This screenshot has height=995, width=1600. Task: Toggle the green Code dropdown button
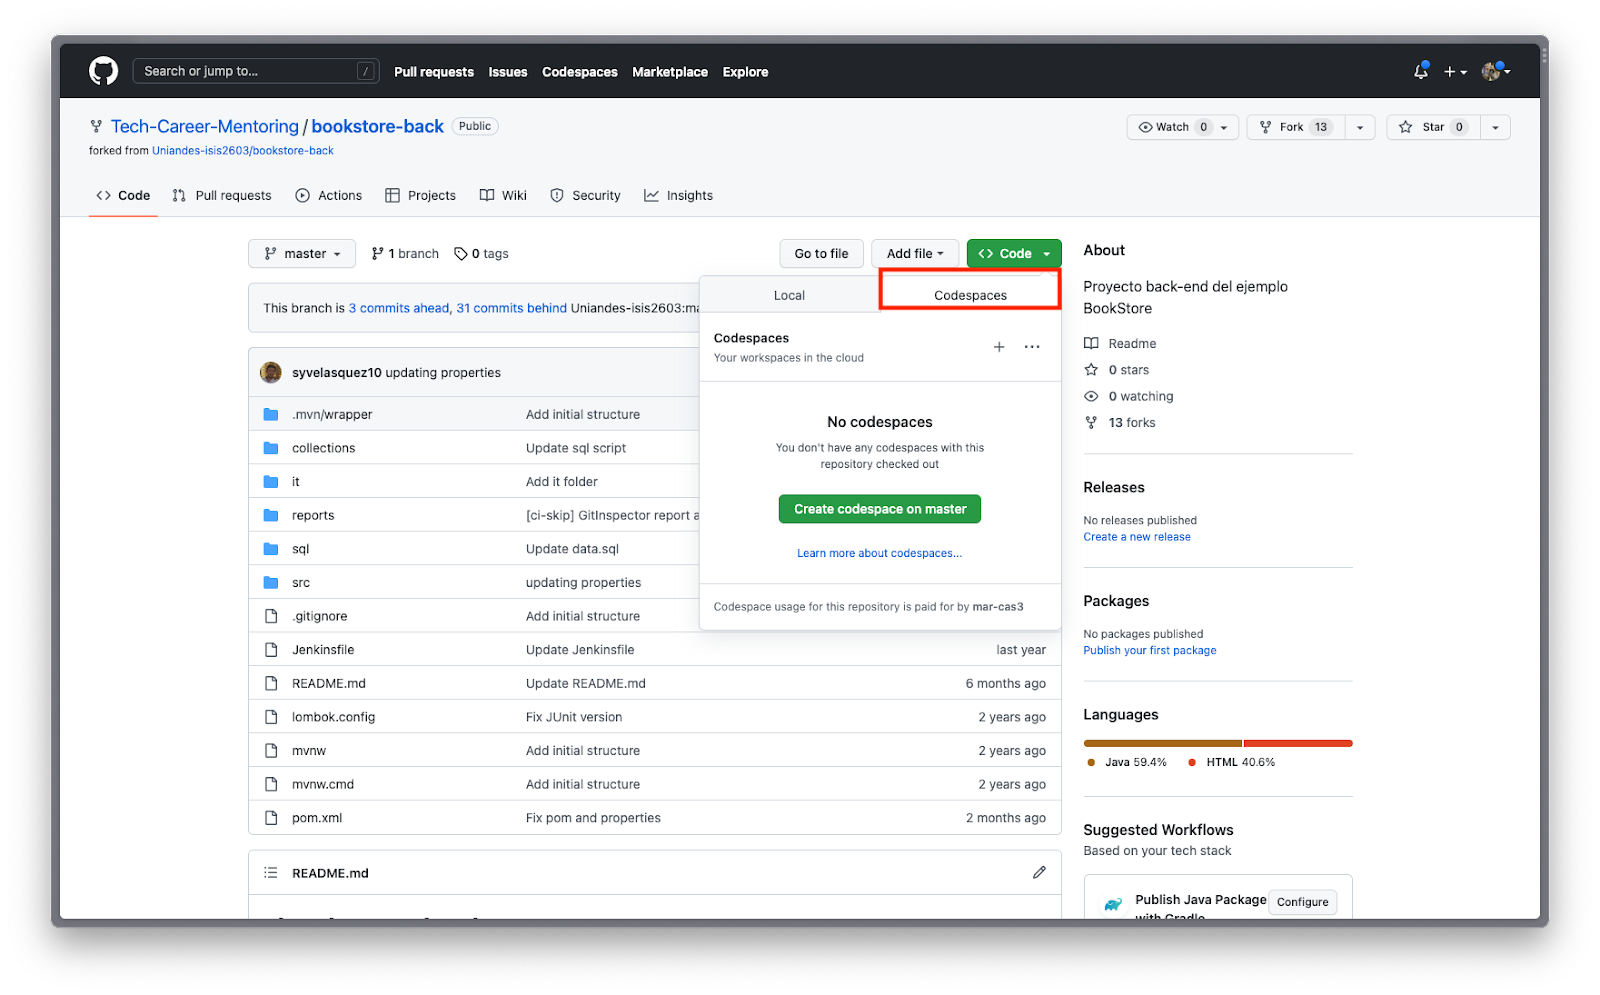1014,254
